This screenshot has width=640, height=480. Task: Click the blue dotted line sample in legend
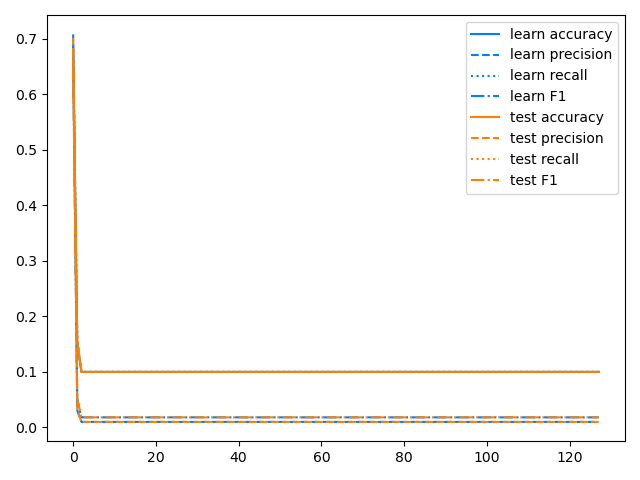488,76
